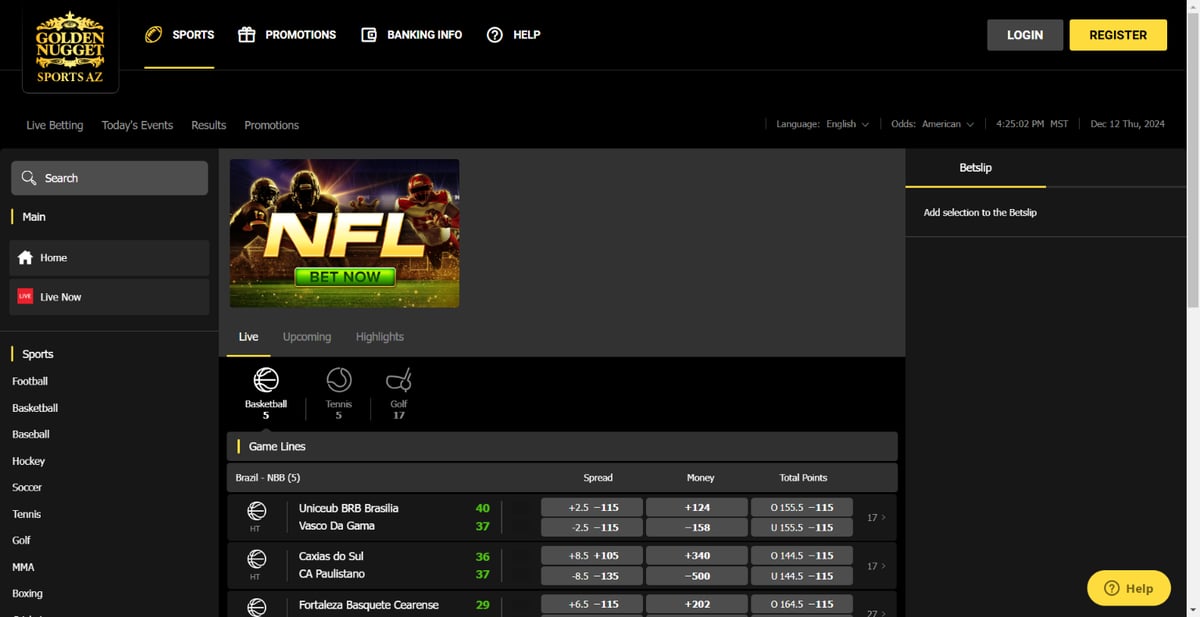Open the floating yellow Help widget
This screenshot has height=617, width=1200.
(1128, 588)
